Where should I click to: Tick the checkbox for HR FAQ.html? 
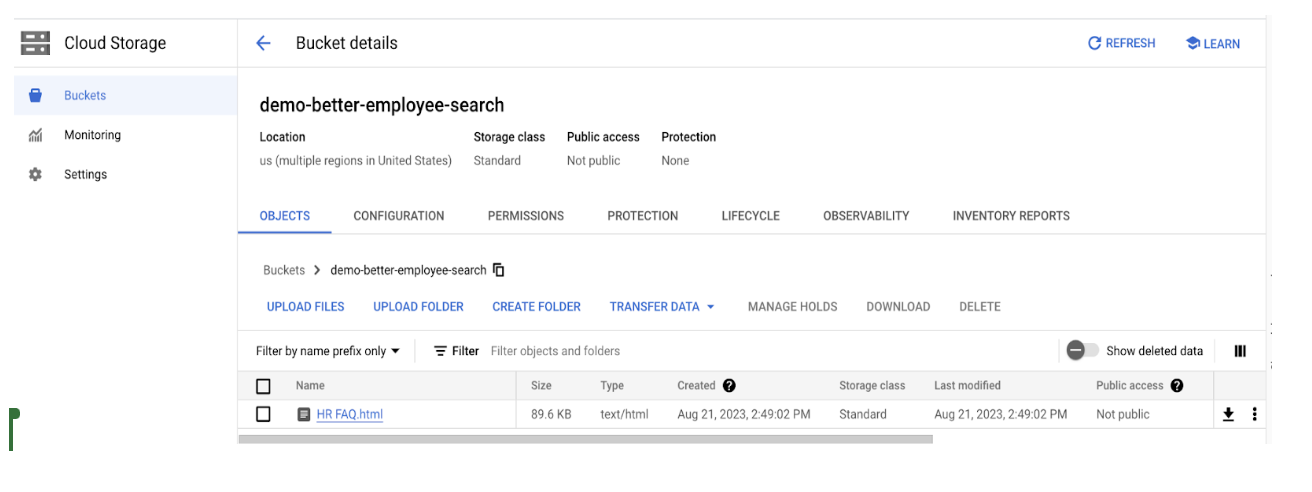(263, 414)
